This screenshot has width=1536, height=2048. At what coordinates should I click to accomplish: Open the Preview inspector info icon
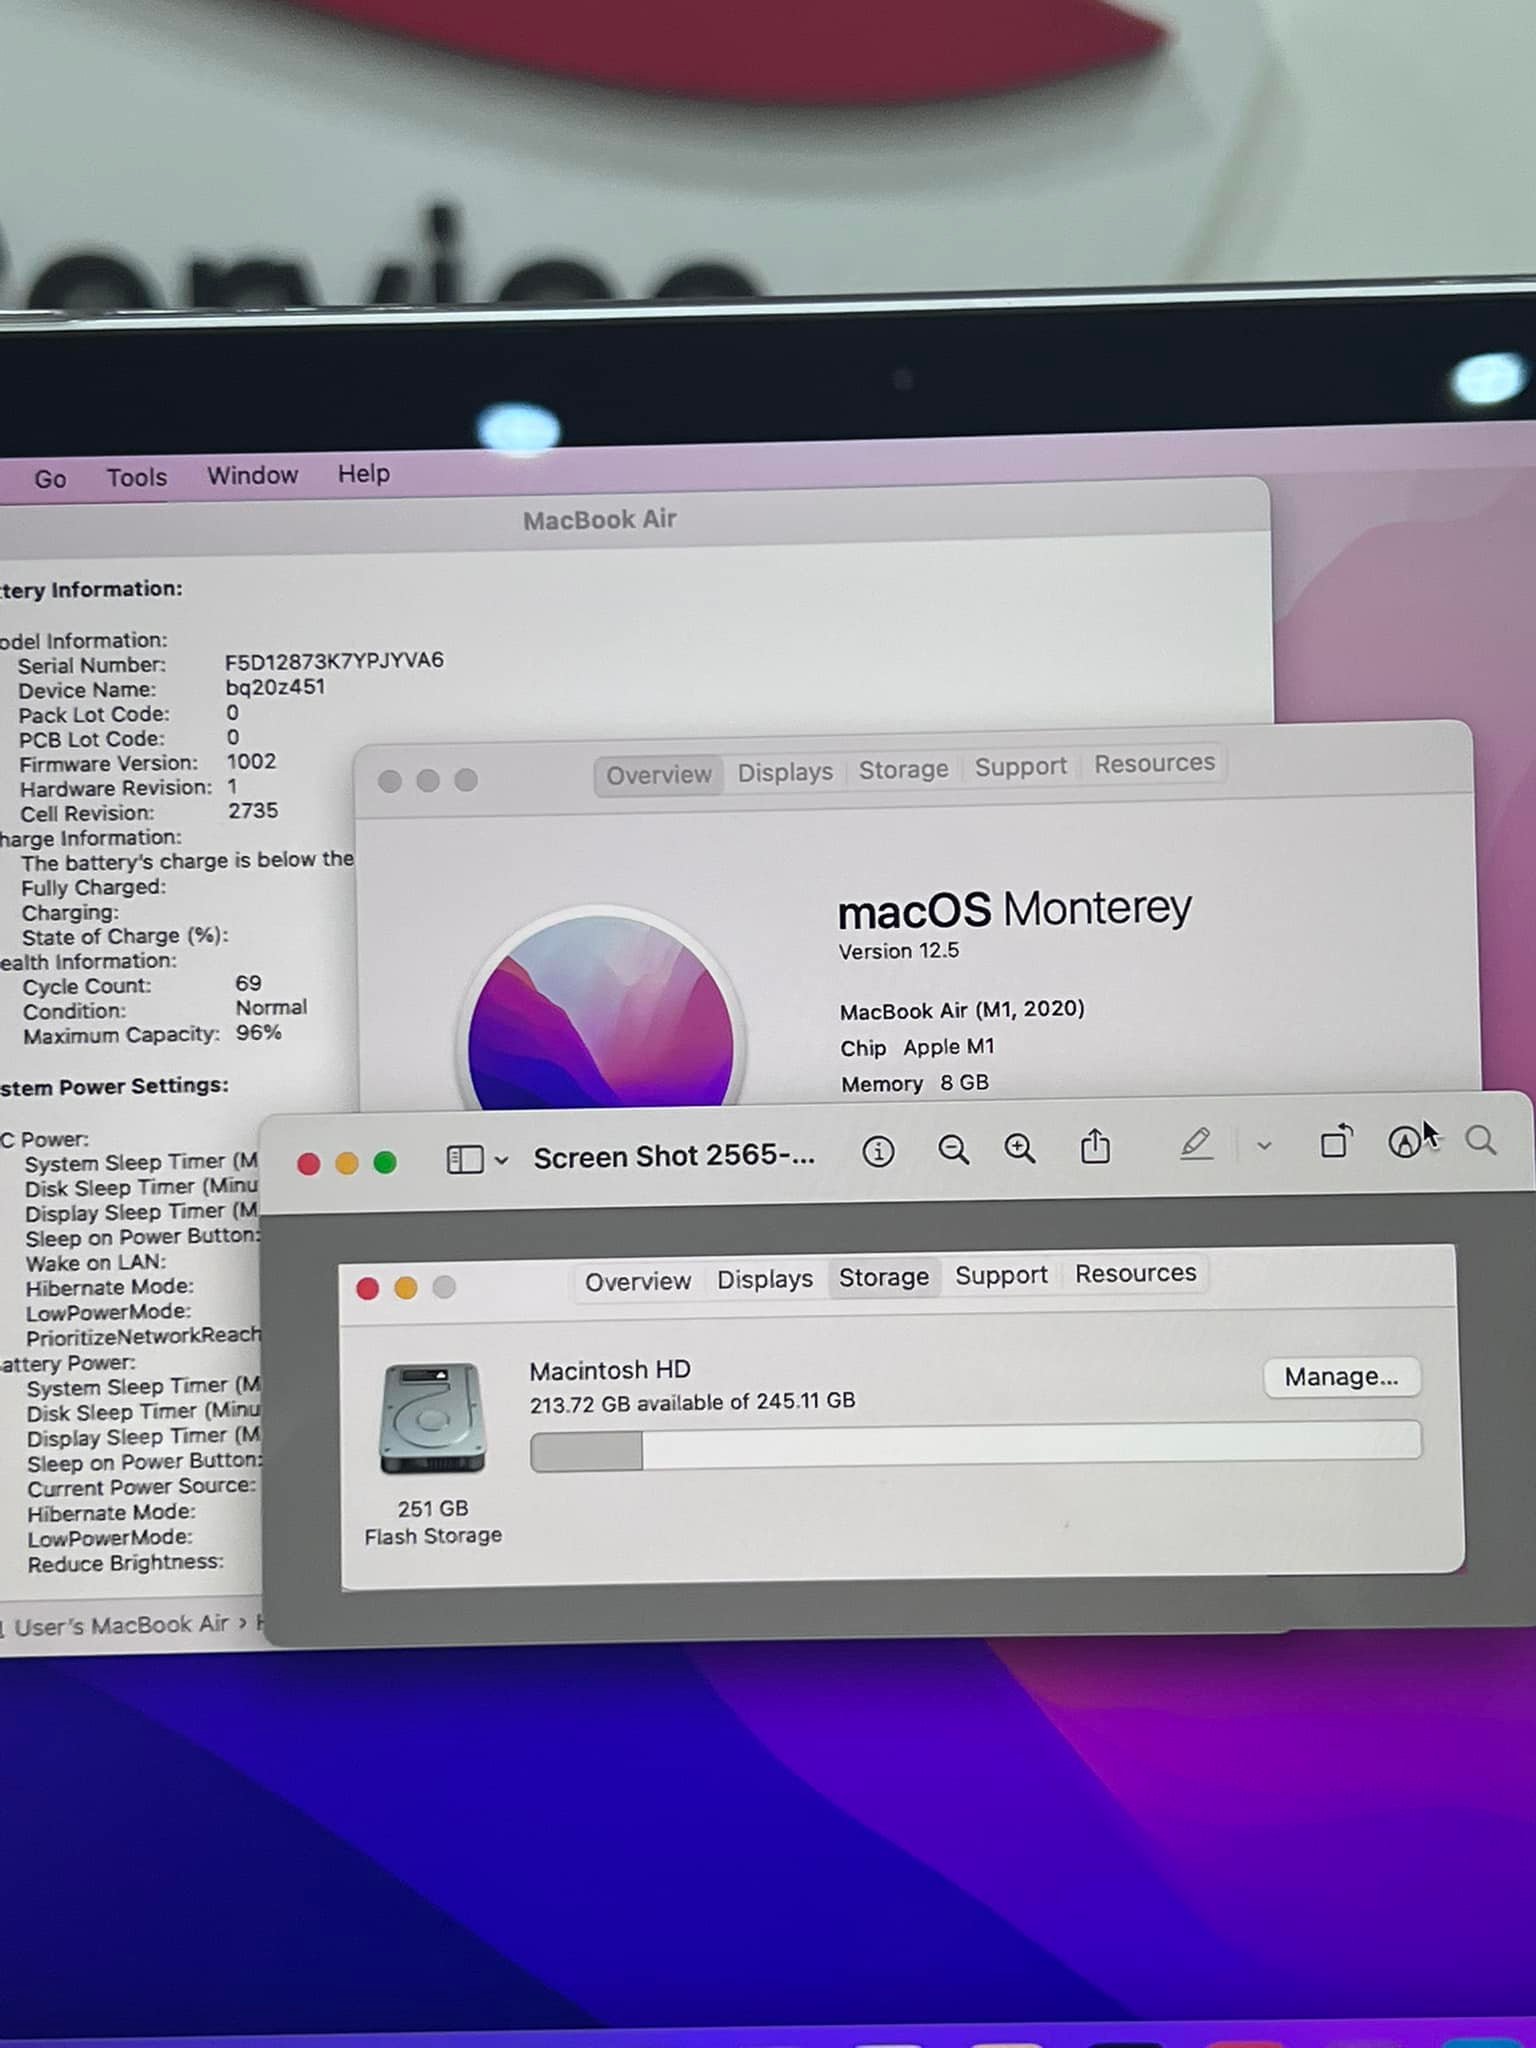pos(878,1152)
